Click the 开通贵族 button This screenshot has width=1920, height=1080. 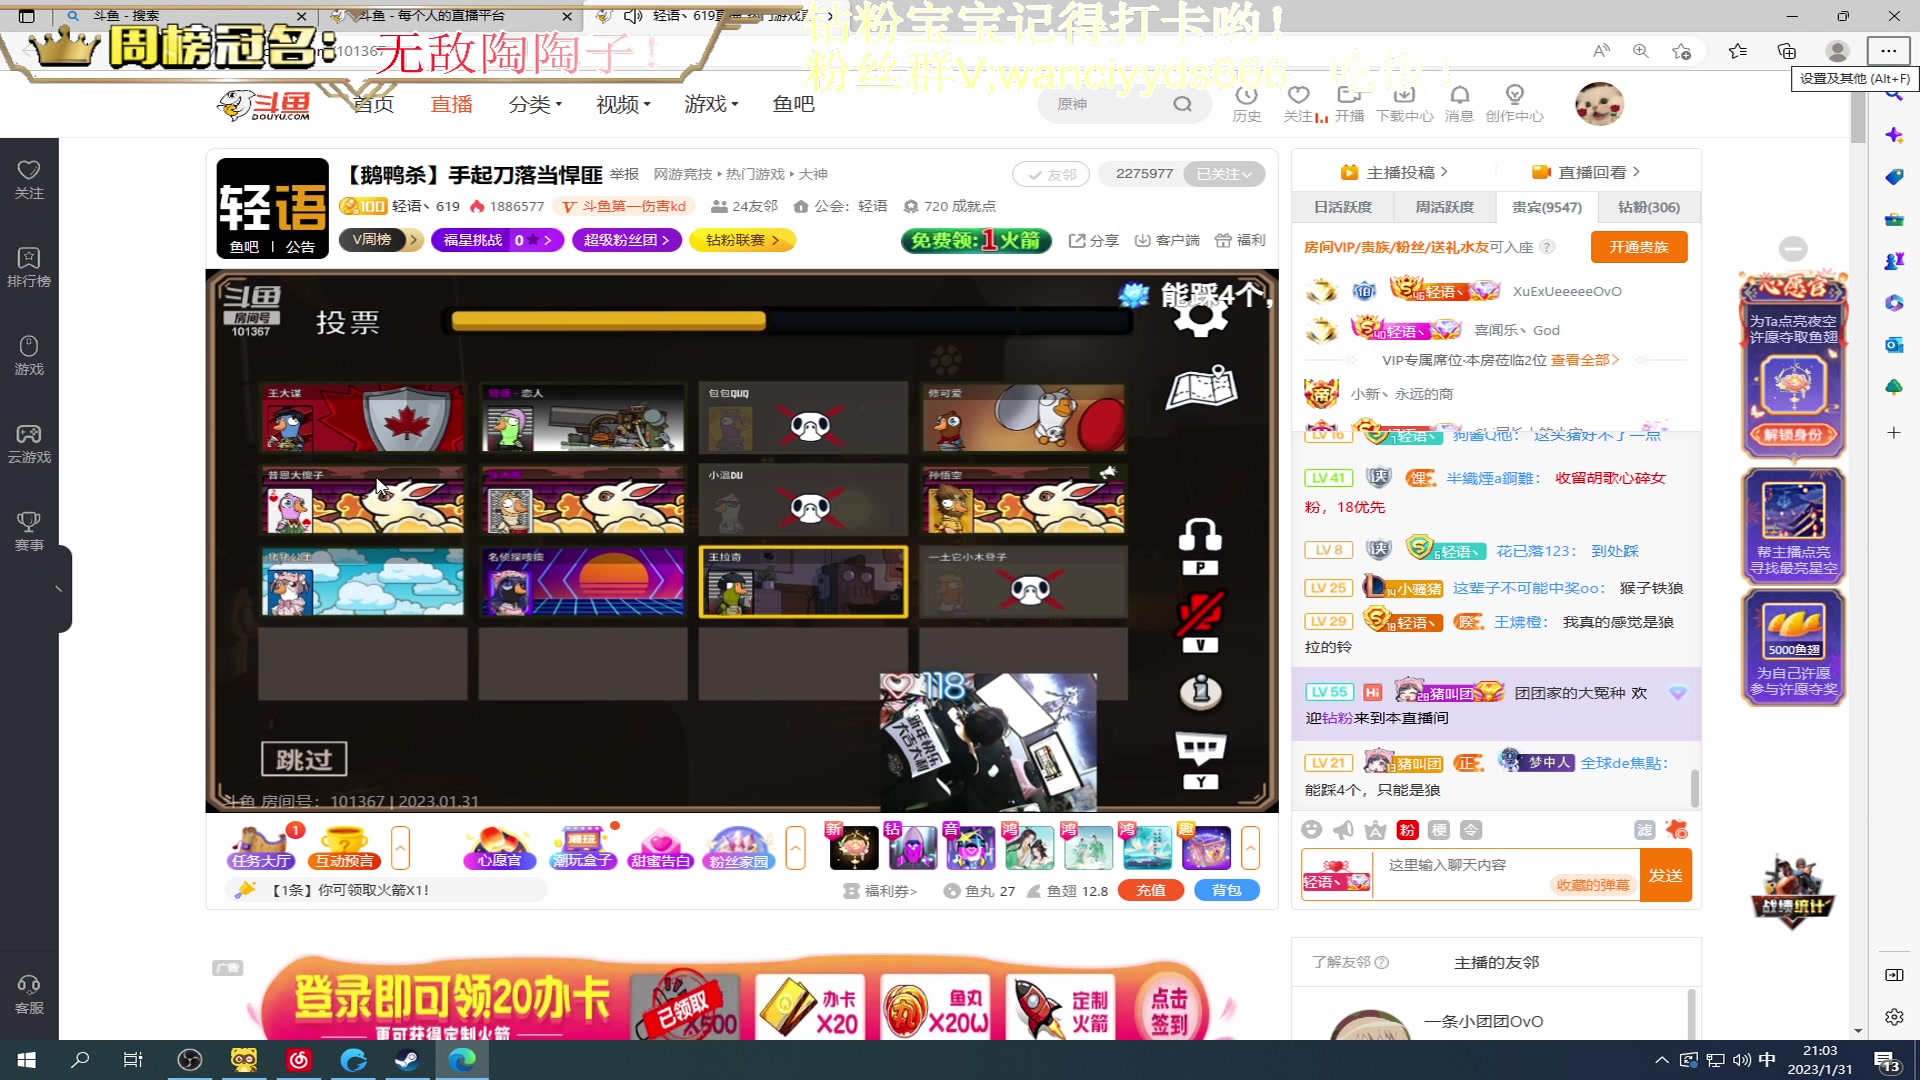point(1638,246)
